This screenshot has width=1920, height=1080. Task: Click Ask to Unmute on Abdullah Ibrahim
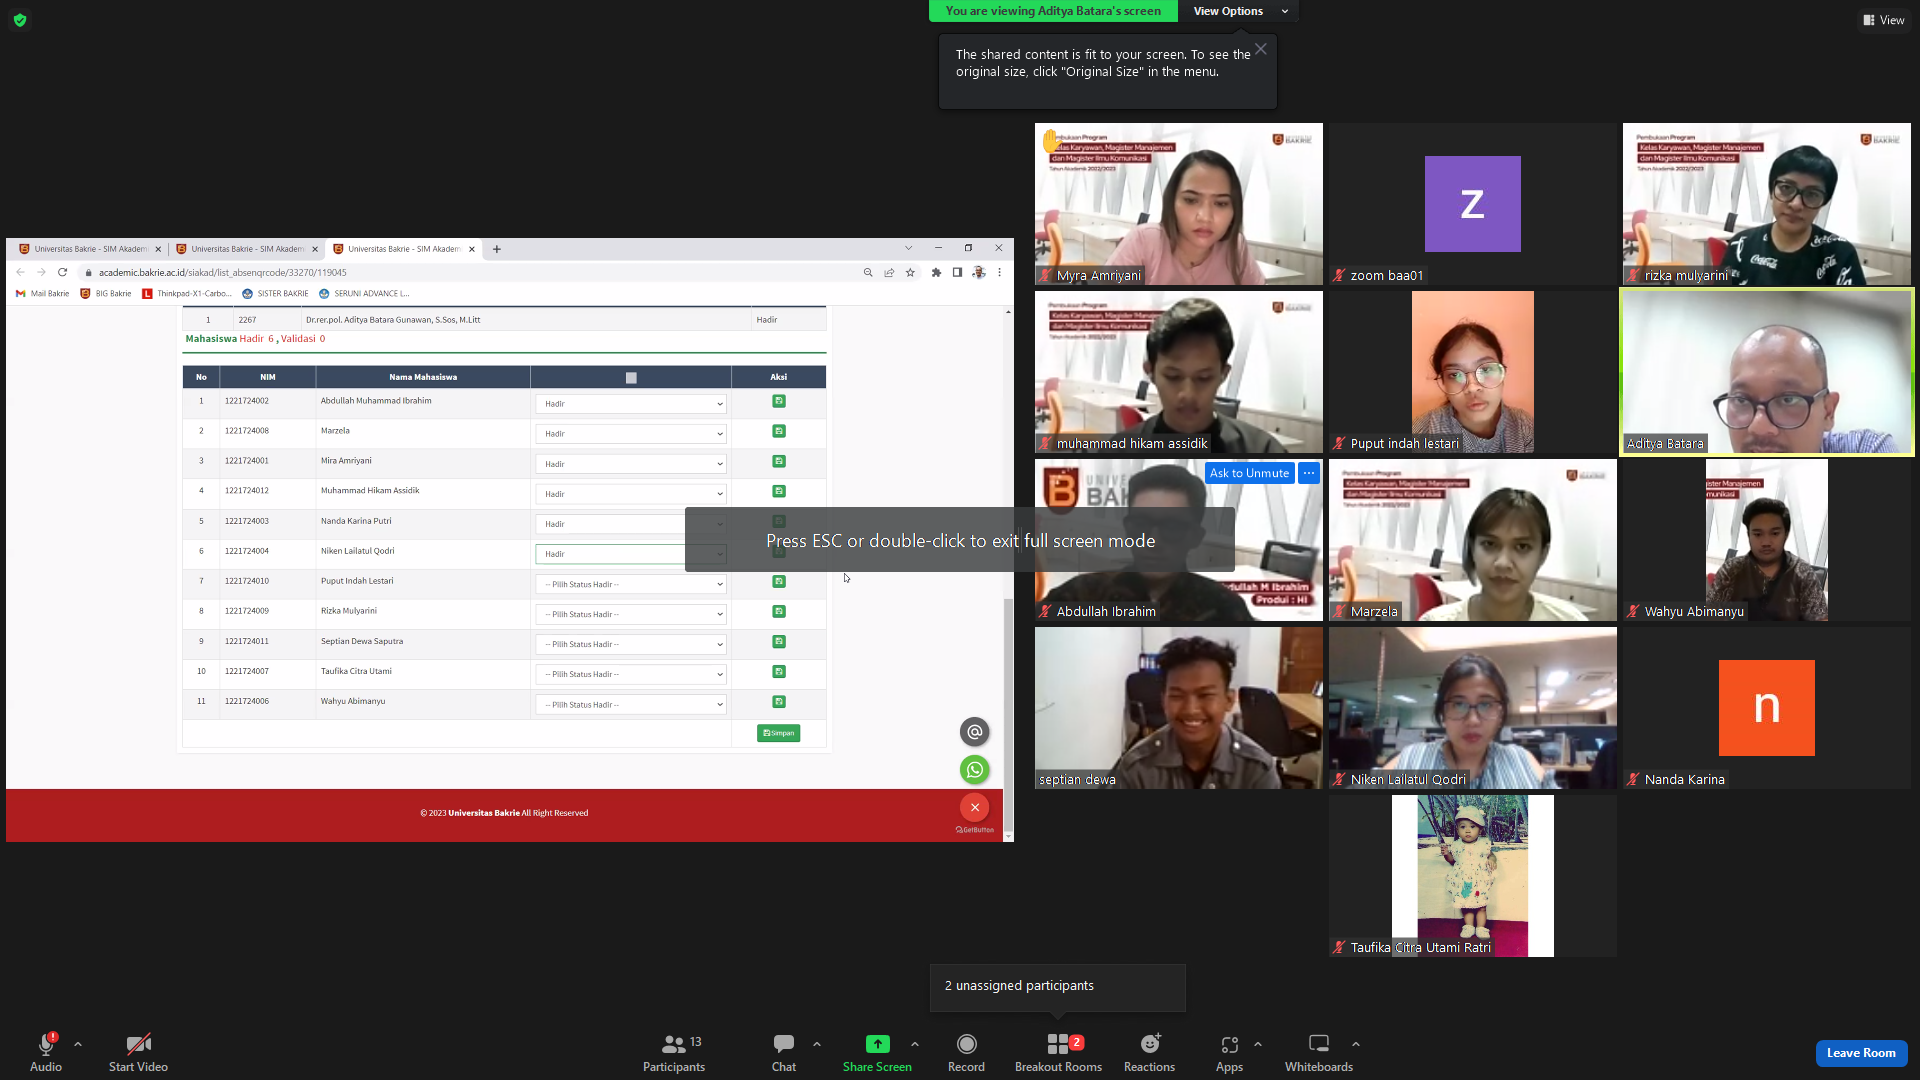pyautogui.click(x=1249, y=473)
